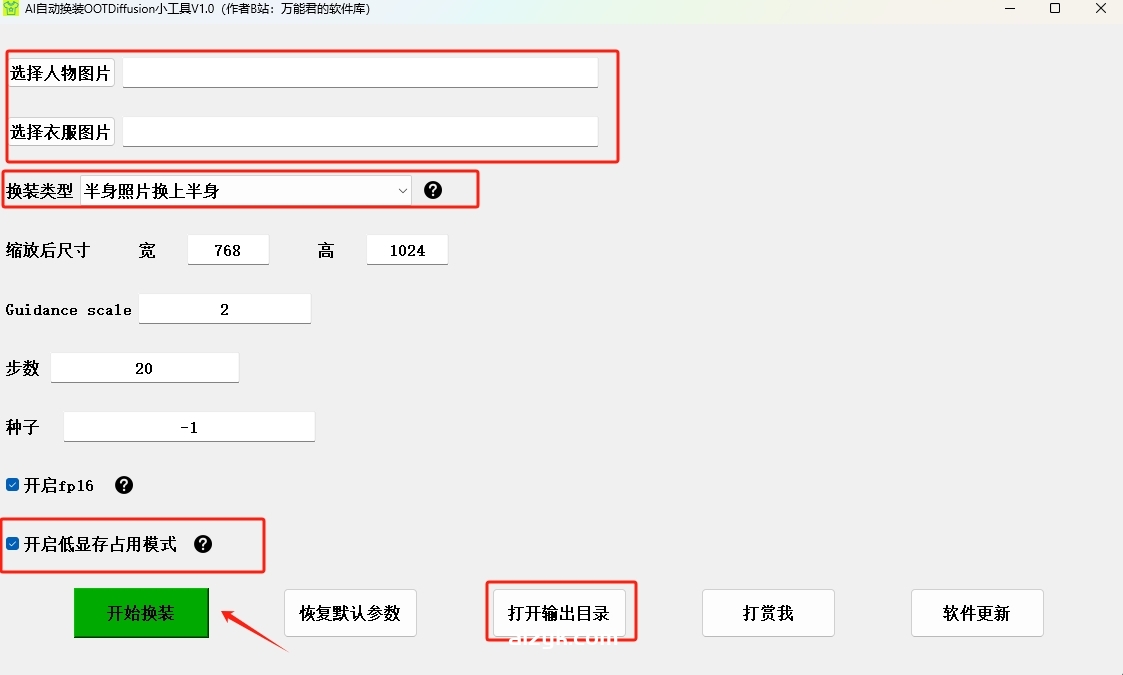This screenshot has width=1123, height=675.
Task: Click the 选择人物图片 button
Action: click(61, 72)
